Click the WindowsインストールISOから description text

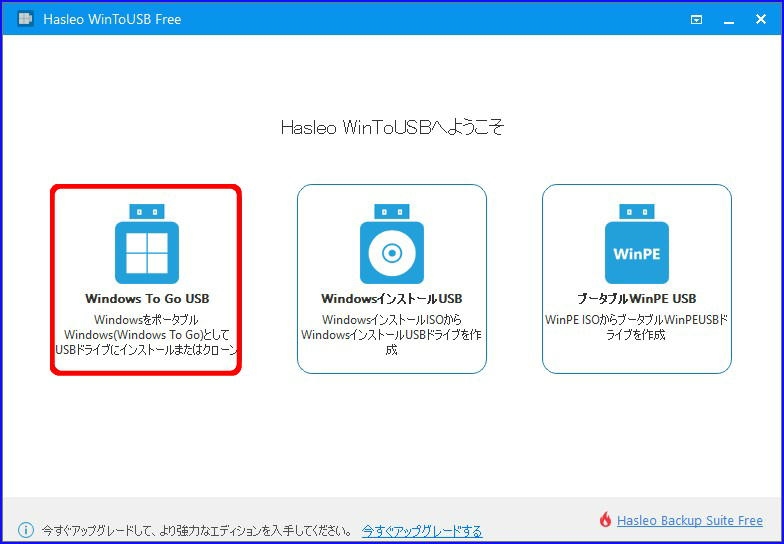click(392, 334)
